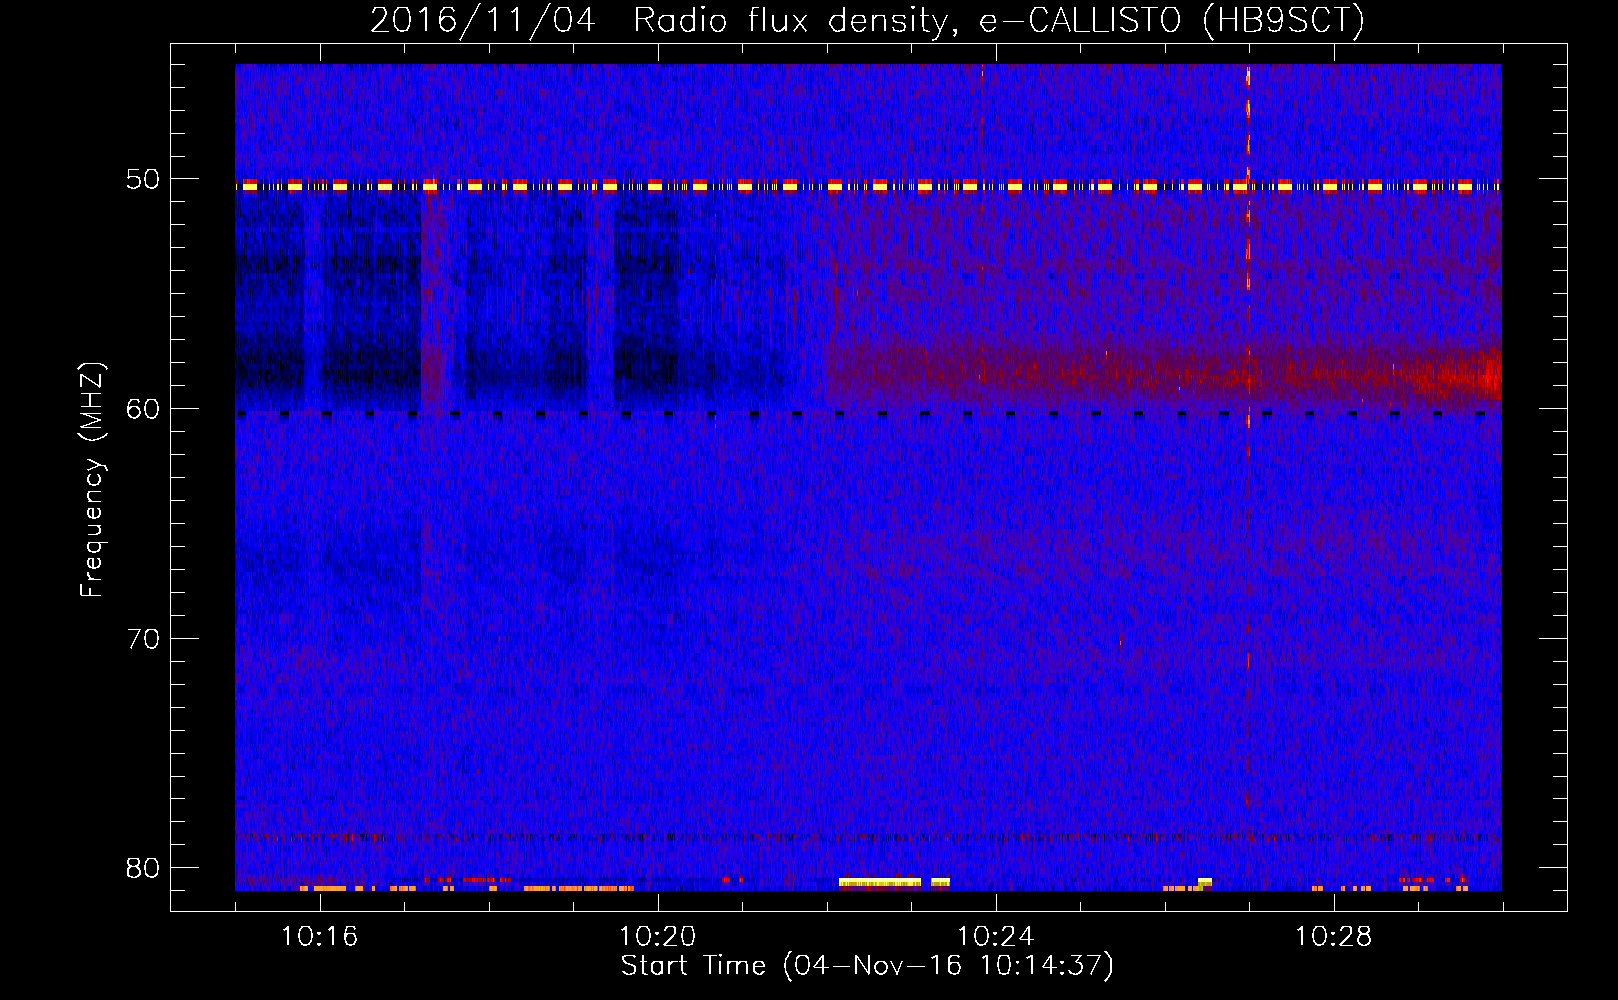Click the "10:16" time tick label
Viewport: 1618px width, 1000px height.
click(320, 937)
